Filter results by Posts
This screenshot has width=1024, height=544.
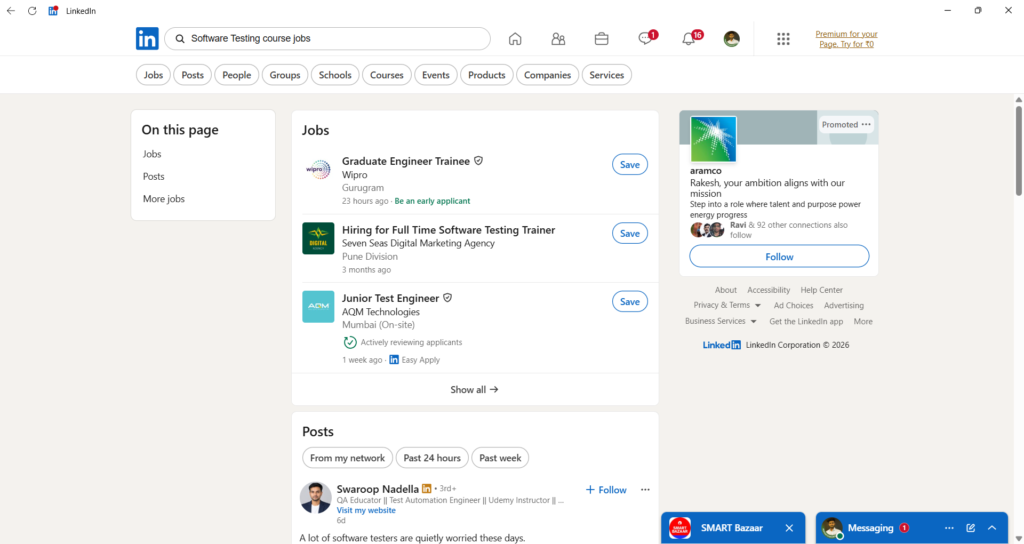coord(193,75)
